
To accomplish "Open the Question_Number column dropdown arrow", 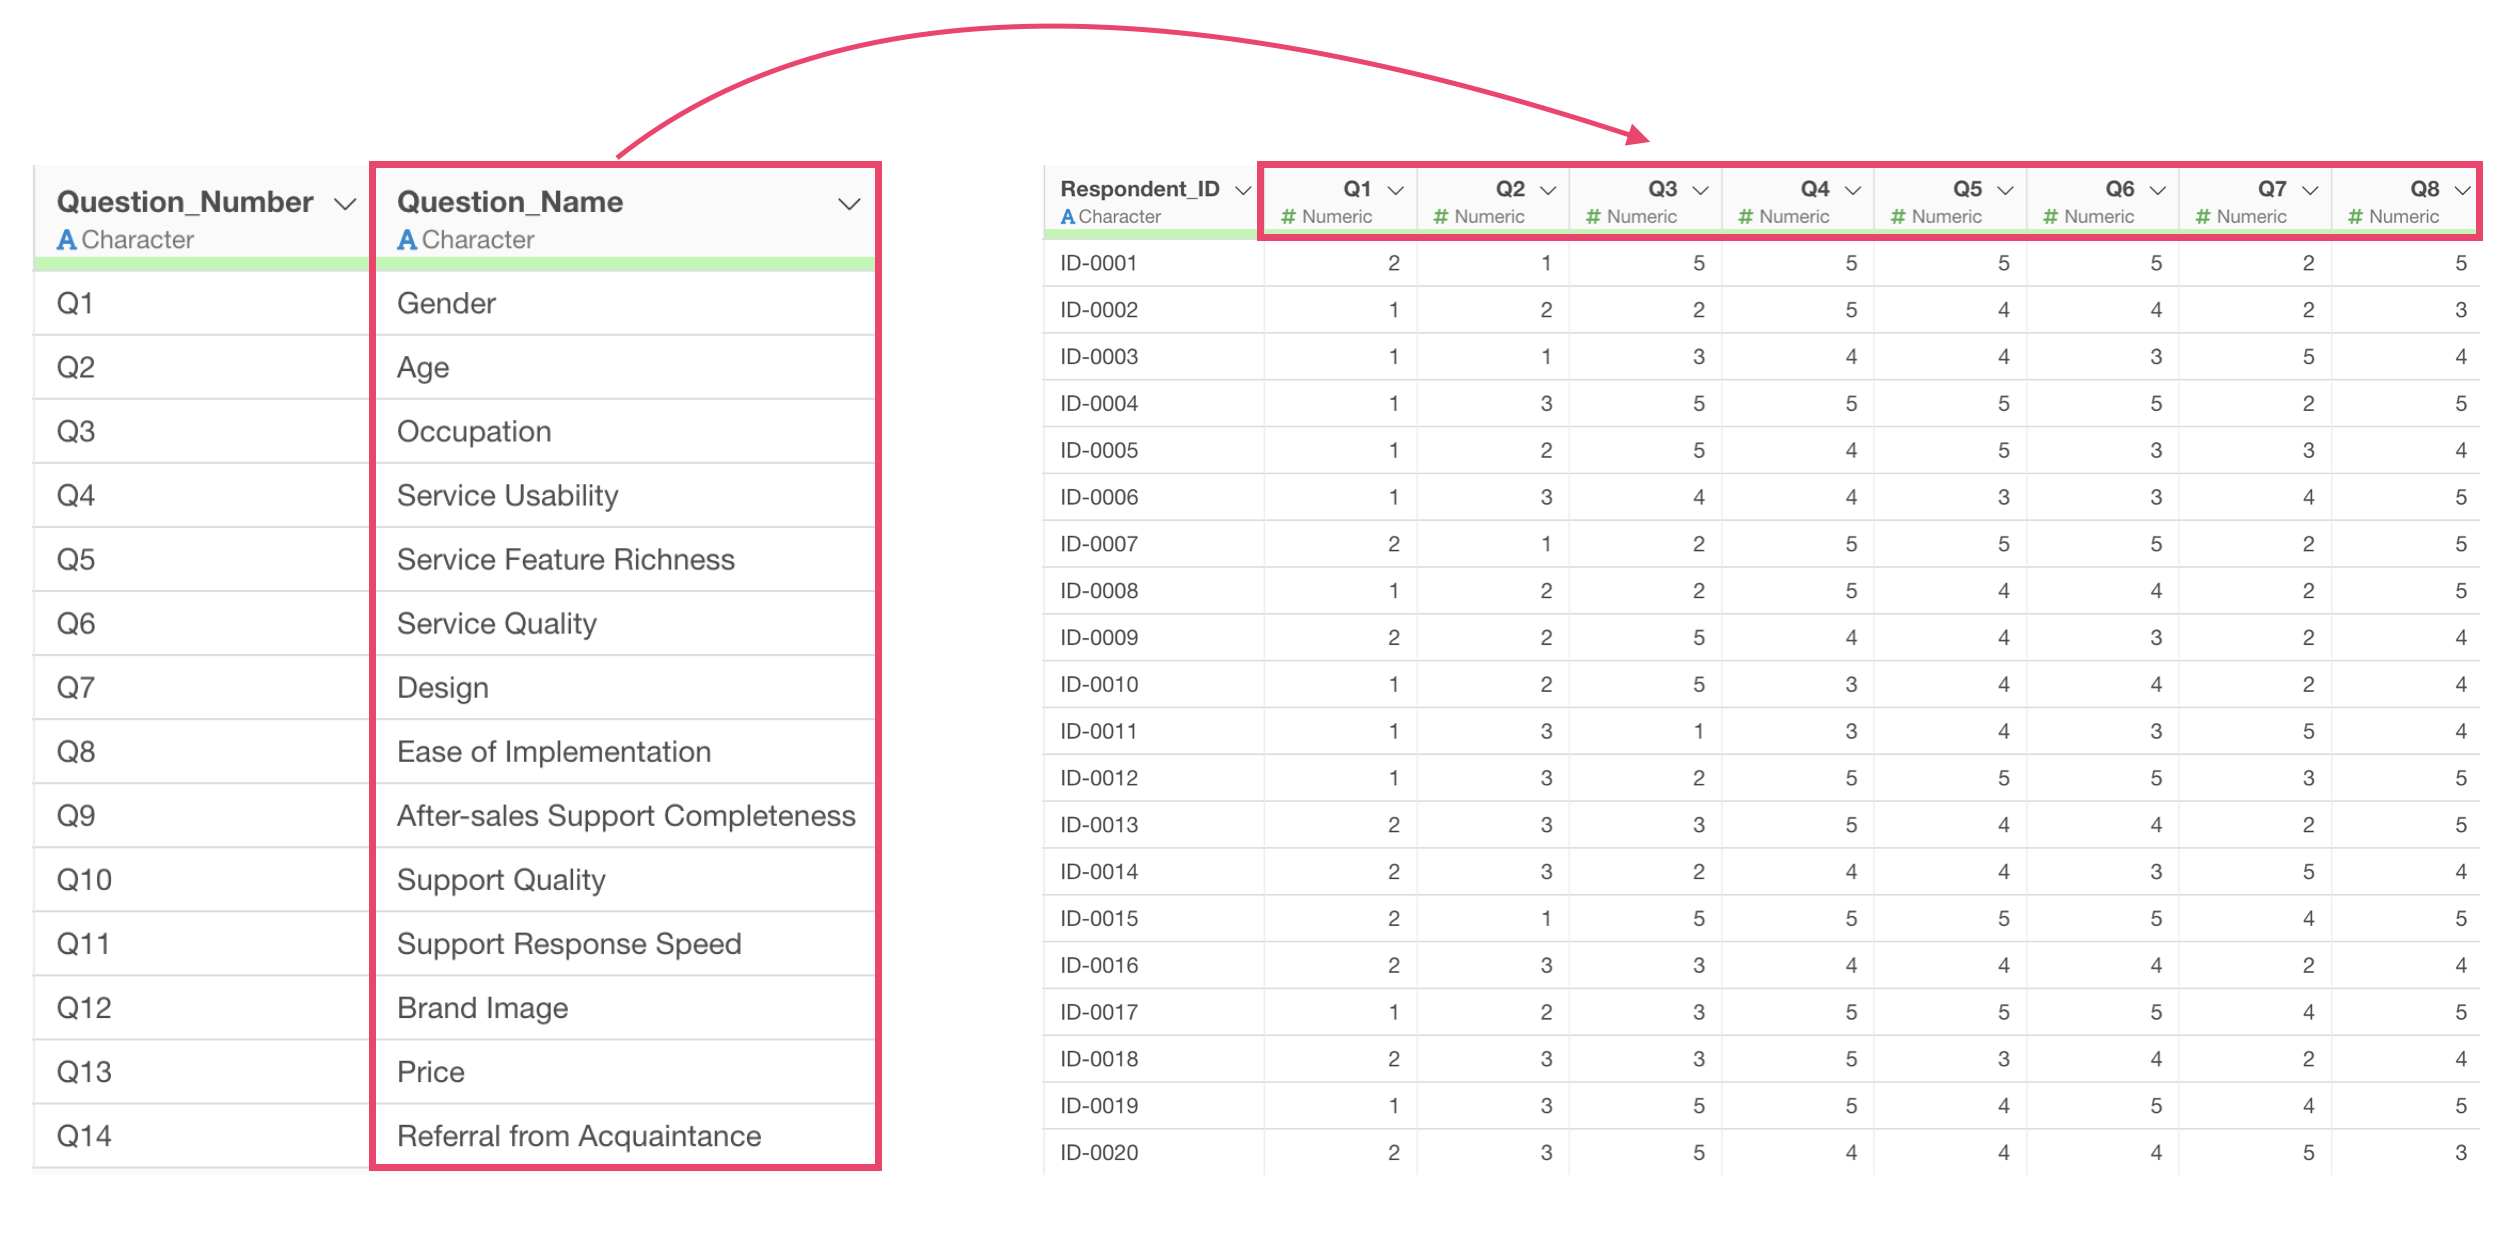I will pos(345,204).
